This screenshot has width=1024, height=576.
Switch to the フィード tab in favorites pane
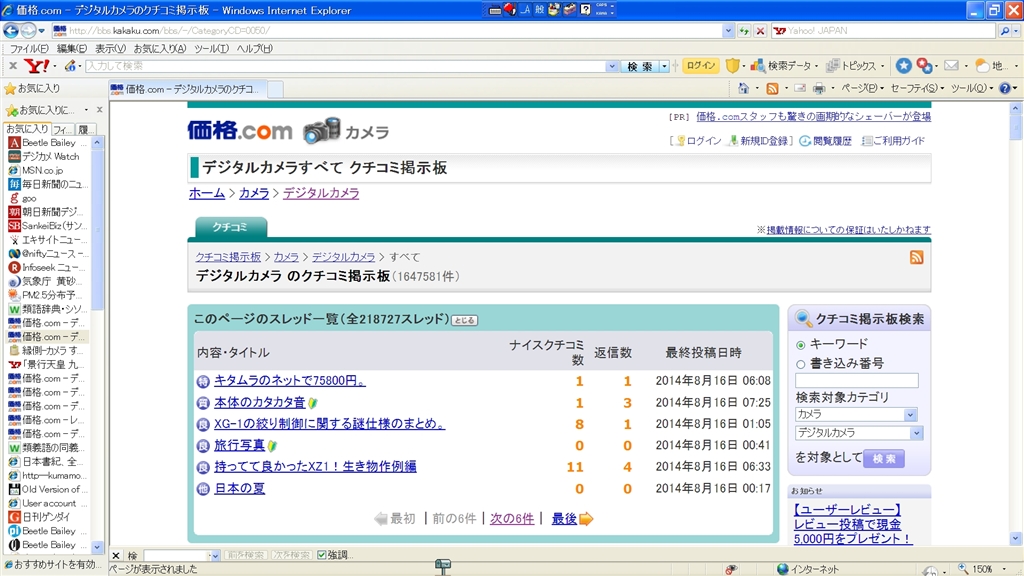pos(63,129)
